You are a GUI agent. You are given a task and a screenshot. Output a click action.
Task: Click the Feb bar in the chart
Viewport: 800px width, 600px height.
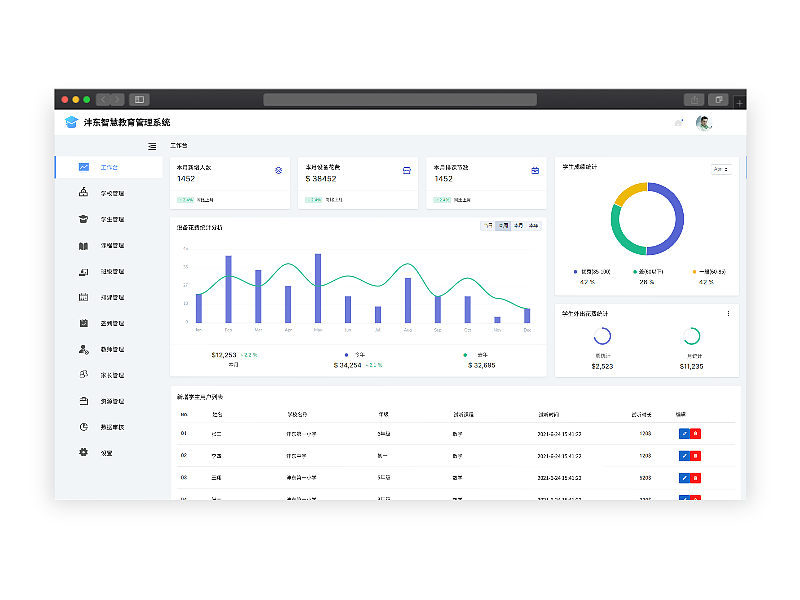(x=229, y=289)
